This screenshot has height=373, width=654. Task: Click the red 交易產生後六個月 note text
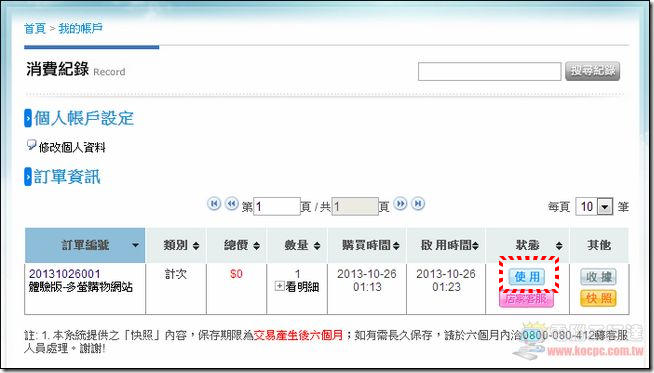pyautogui.click(x=298, y=335)
